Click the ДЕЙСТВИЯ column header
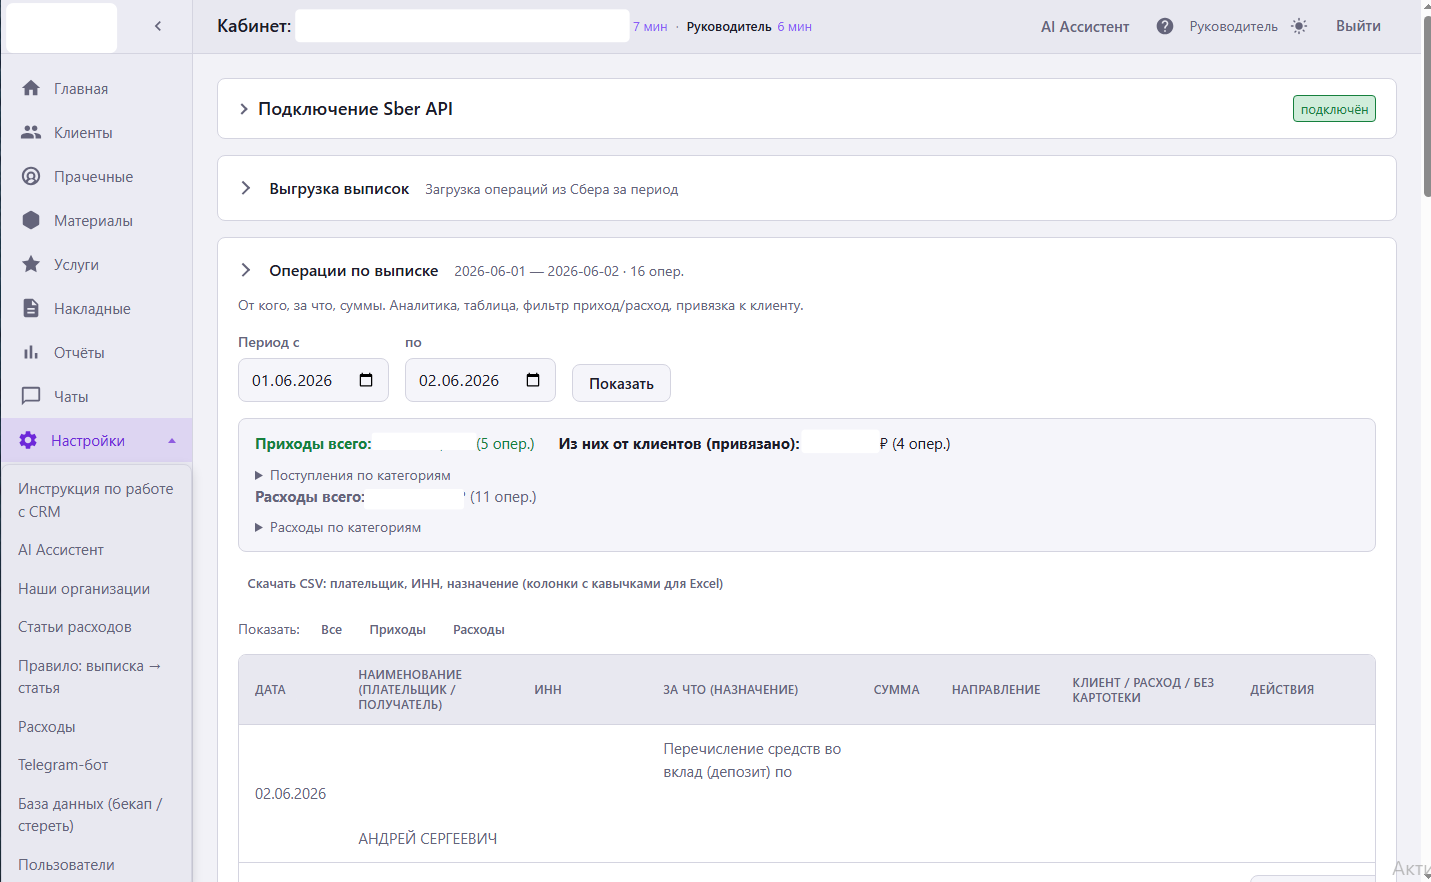Viewport: 1431px width, 882px height. [1282, 690]
